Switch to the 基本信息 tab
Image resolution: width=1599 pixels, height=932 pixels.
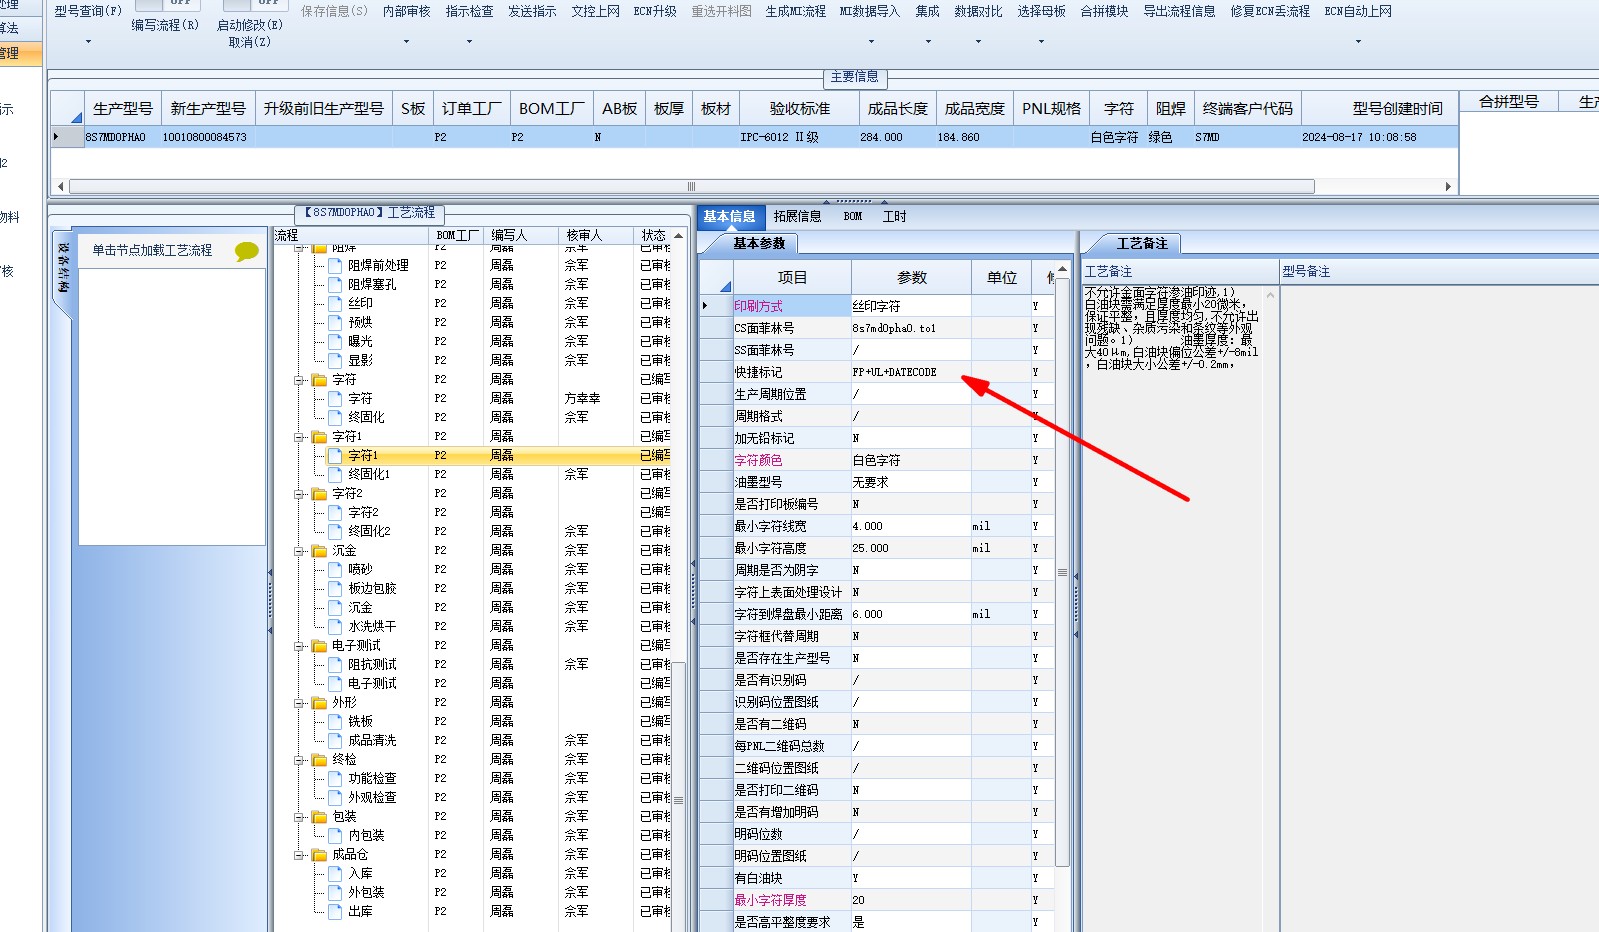[x=729, y=216]
